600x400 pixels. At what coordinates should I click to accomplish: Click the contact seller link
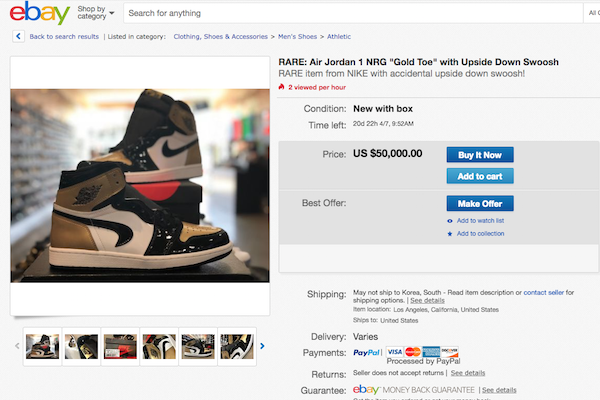tap(544, 292)
